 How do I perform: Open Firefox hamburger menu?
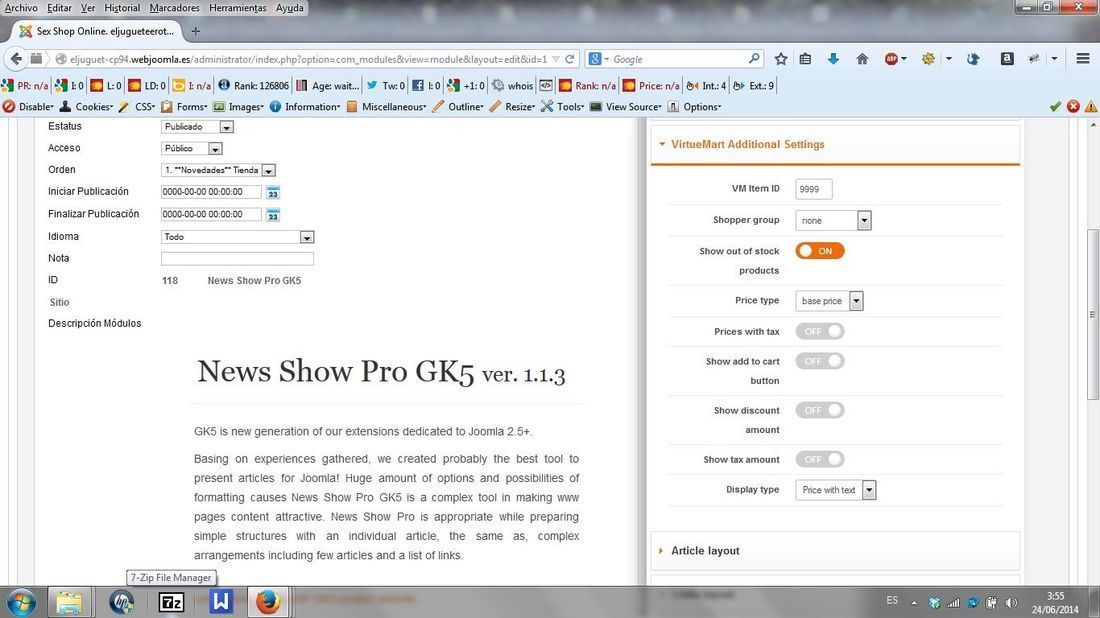(1082, 59)
